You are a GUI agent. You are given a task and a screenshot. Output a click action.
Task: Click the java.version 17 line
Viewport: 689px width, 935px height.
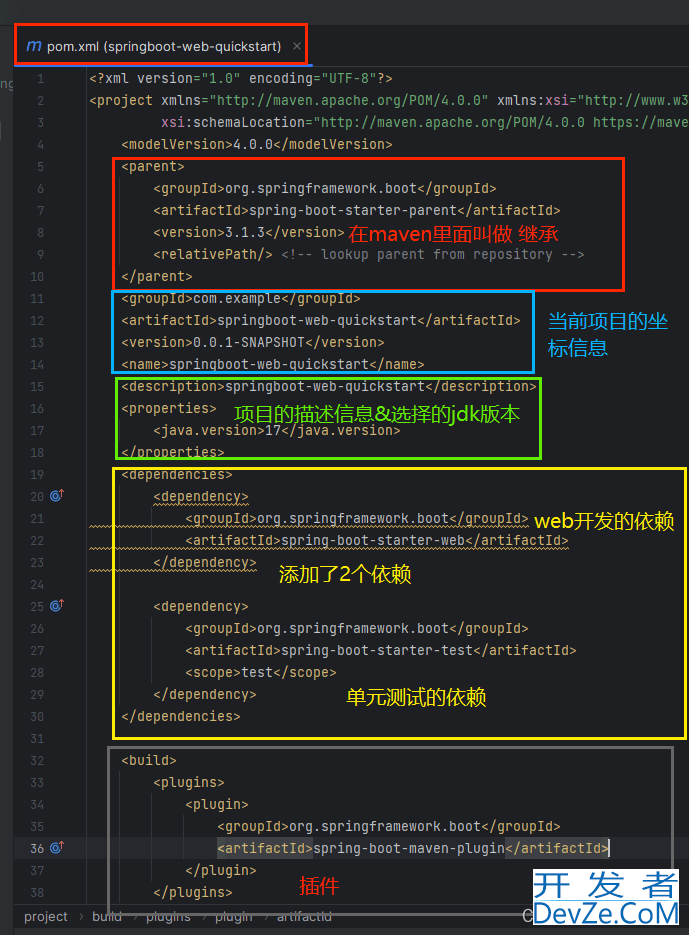[277, 431]
